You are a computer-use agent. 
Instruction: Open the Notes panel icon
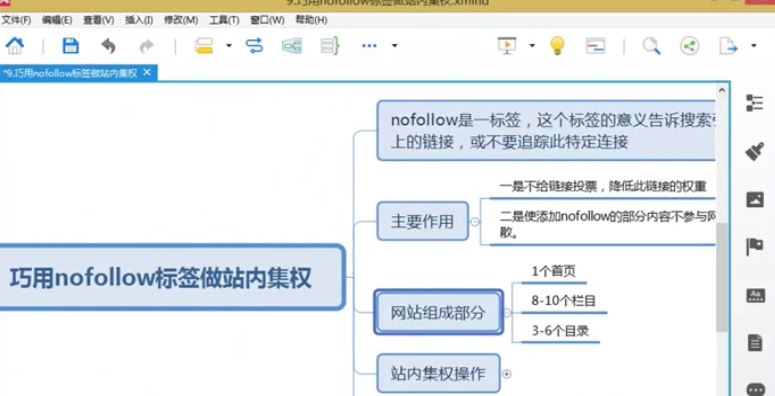[x=755, y=343]
